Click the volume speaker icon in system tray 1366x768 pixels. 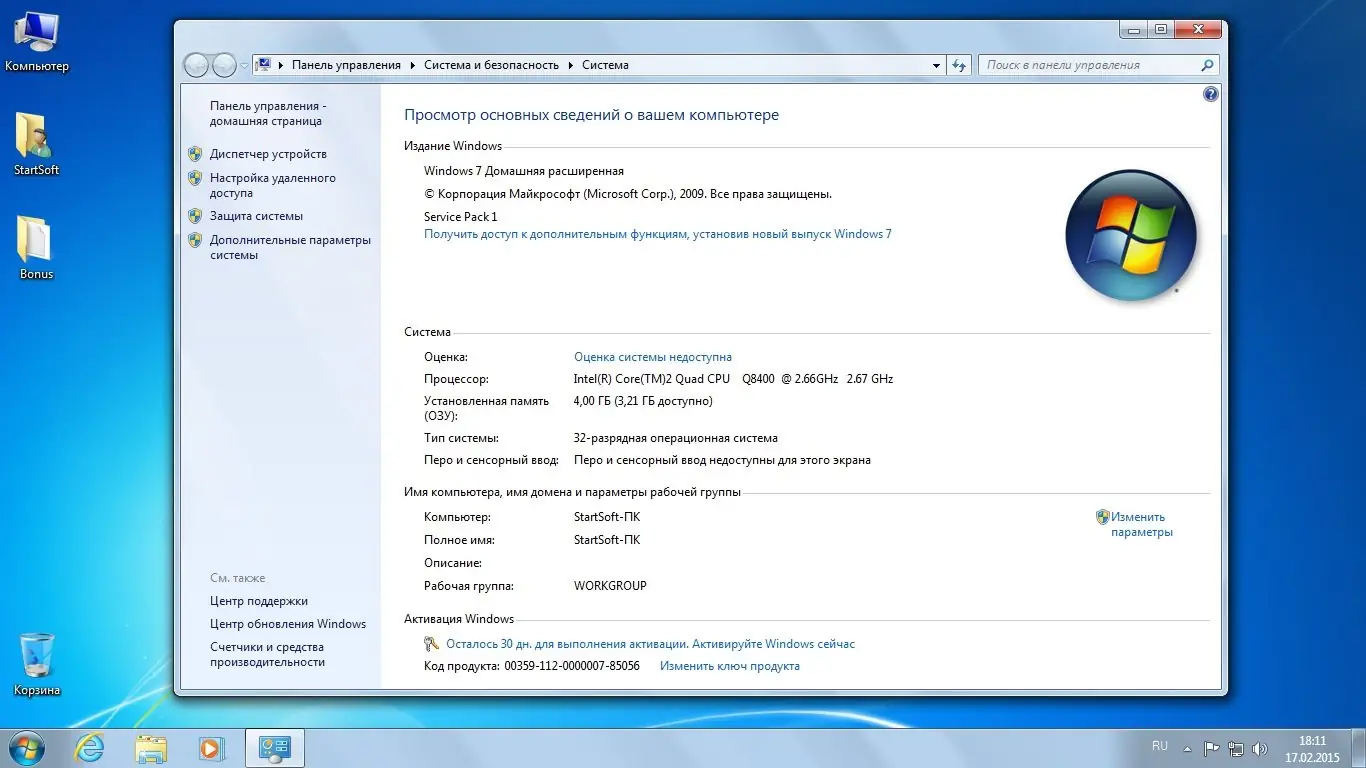1260,747
